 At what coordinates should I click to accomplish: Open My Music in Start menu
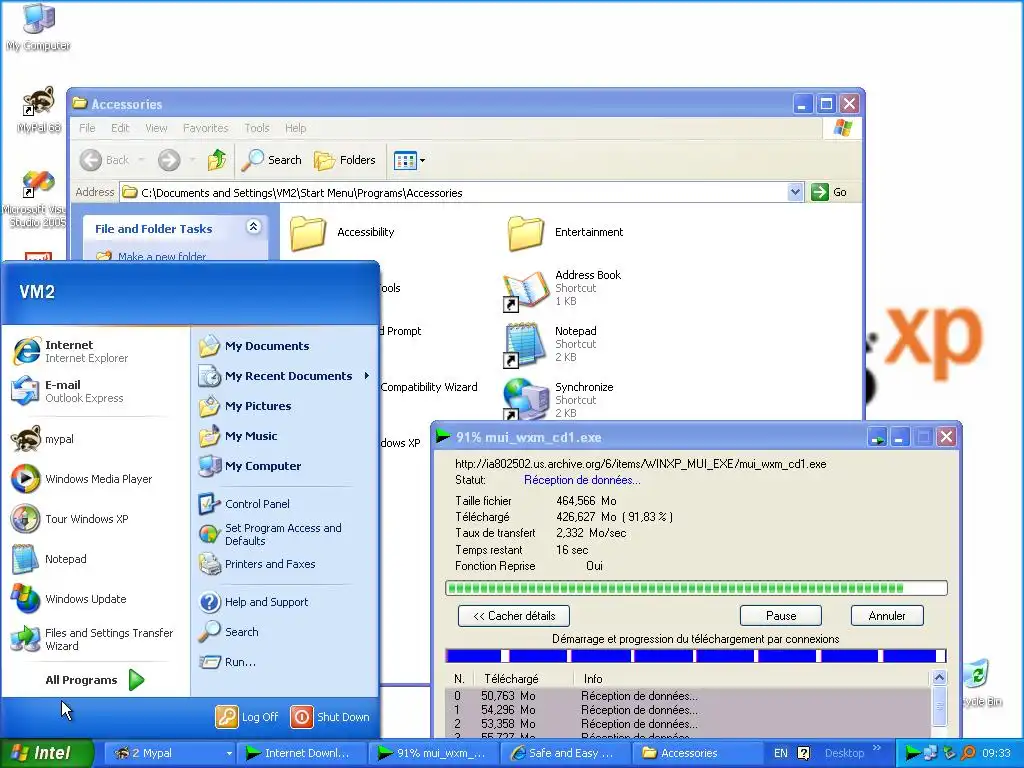[x=239, y=436]
